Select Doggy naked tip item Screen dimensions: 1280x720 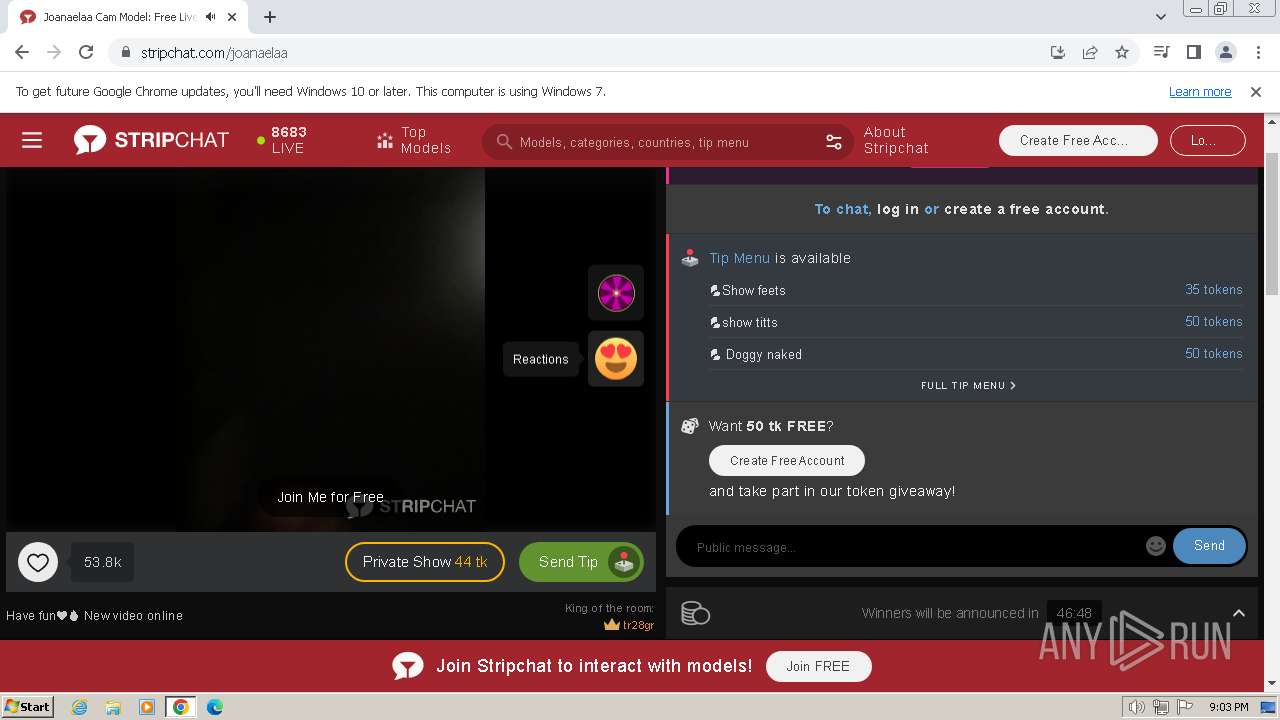tap(976, 354)
